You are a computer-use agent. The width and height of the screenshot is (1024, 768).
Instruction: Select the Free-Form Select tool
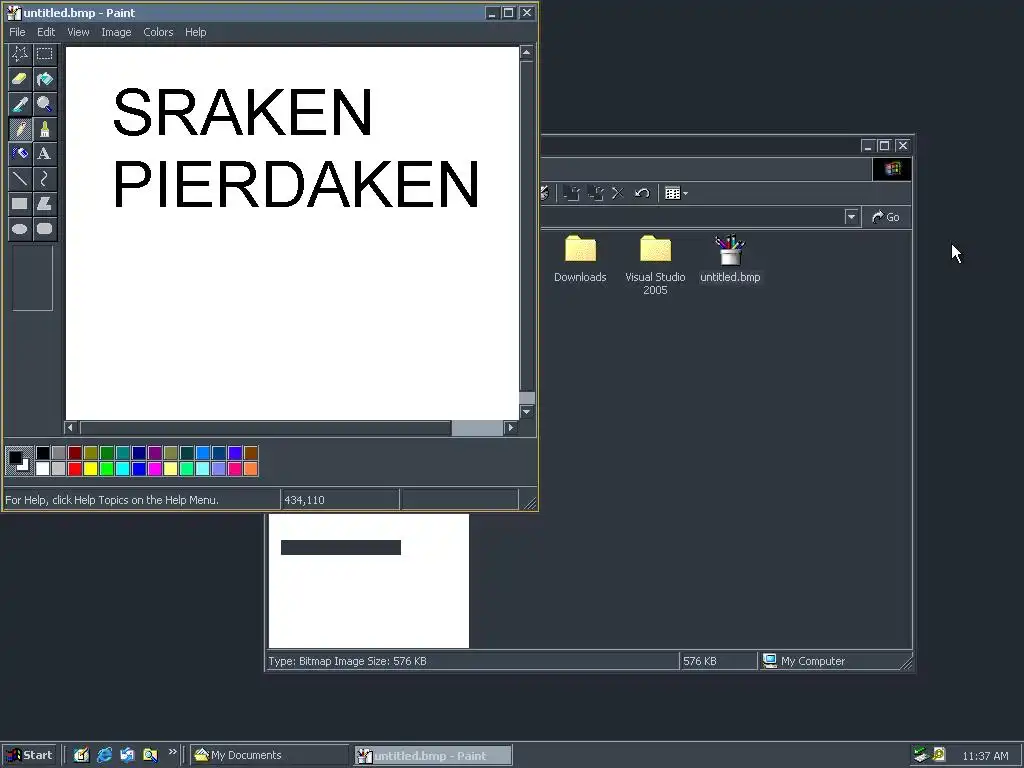pyautogui.click(x=20, y=54)
